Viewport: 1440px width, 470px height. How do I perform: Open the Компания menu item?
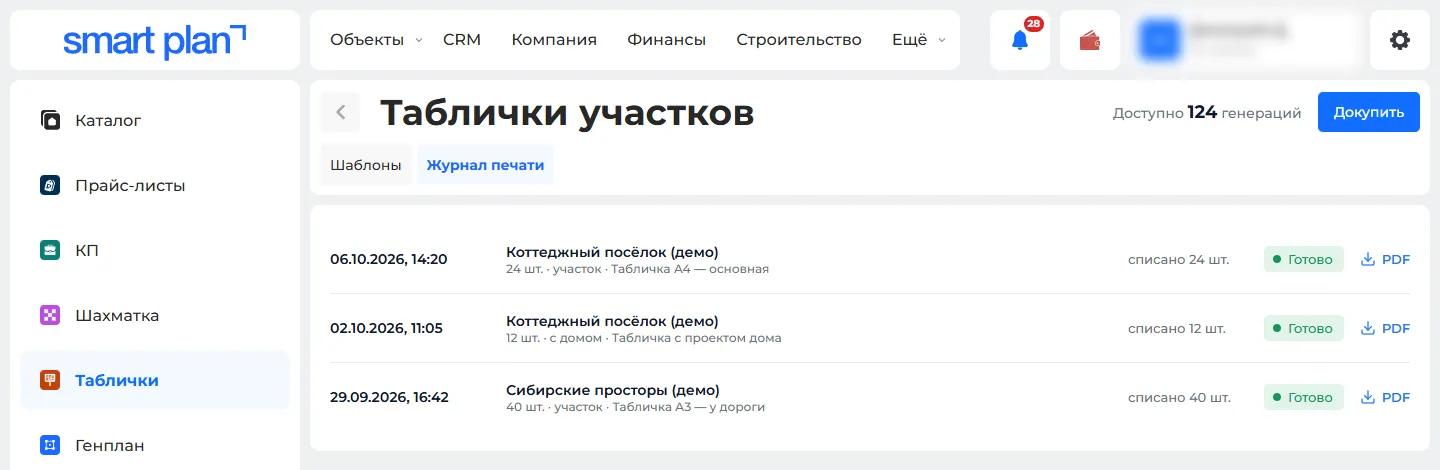(554, 40)
